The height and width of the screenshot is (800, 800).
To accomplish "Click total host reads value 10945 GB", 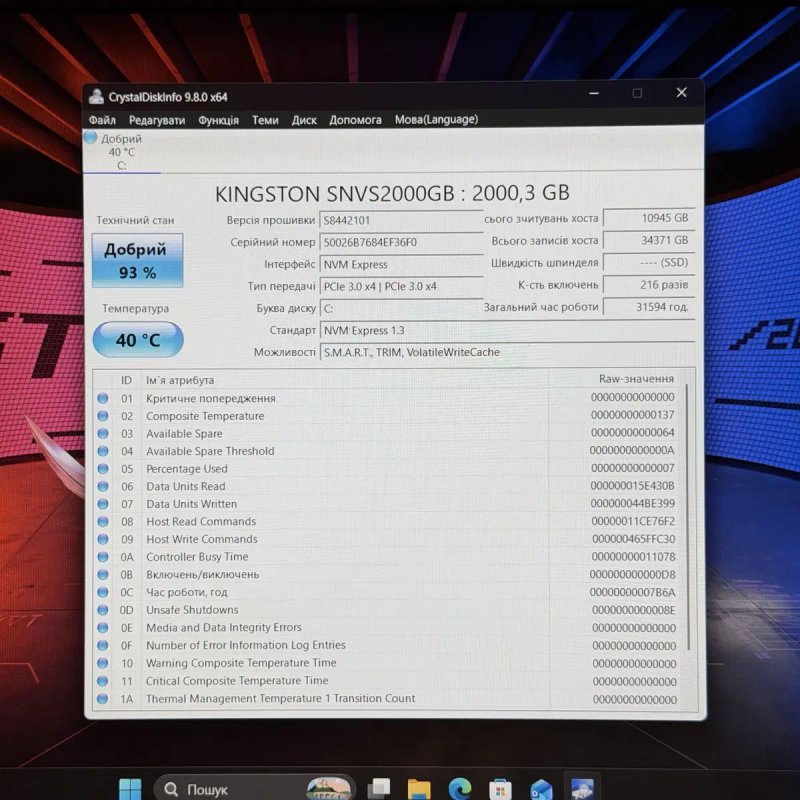I will 648,218.
